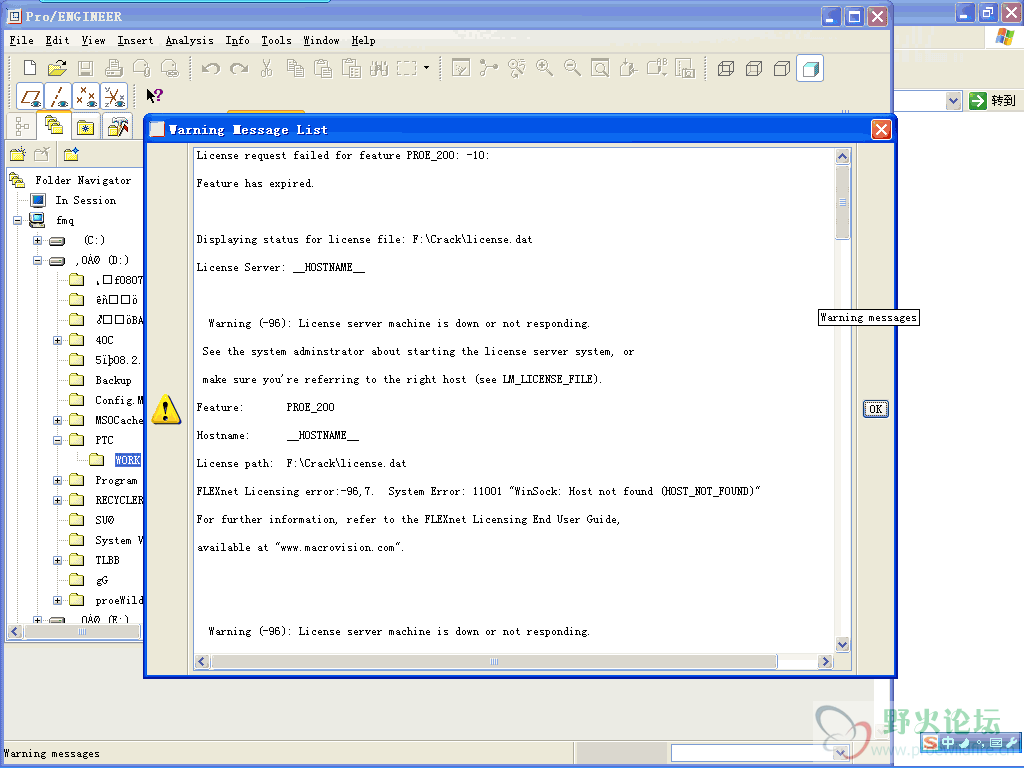Click the Zoom In magnifier icon
1024x768 pixels.
click(544, 68)
